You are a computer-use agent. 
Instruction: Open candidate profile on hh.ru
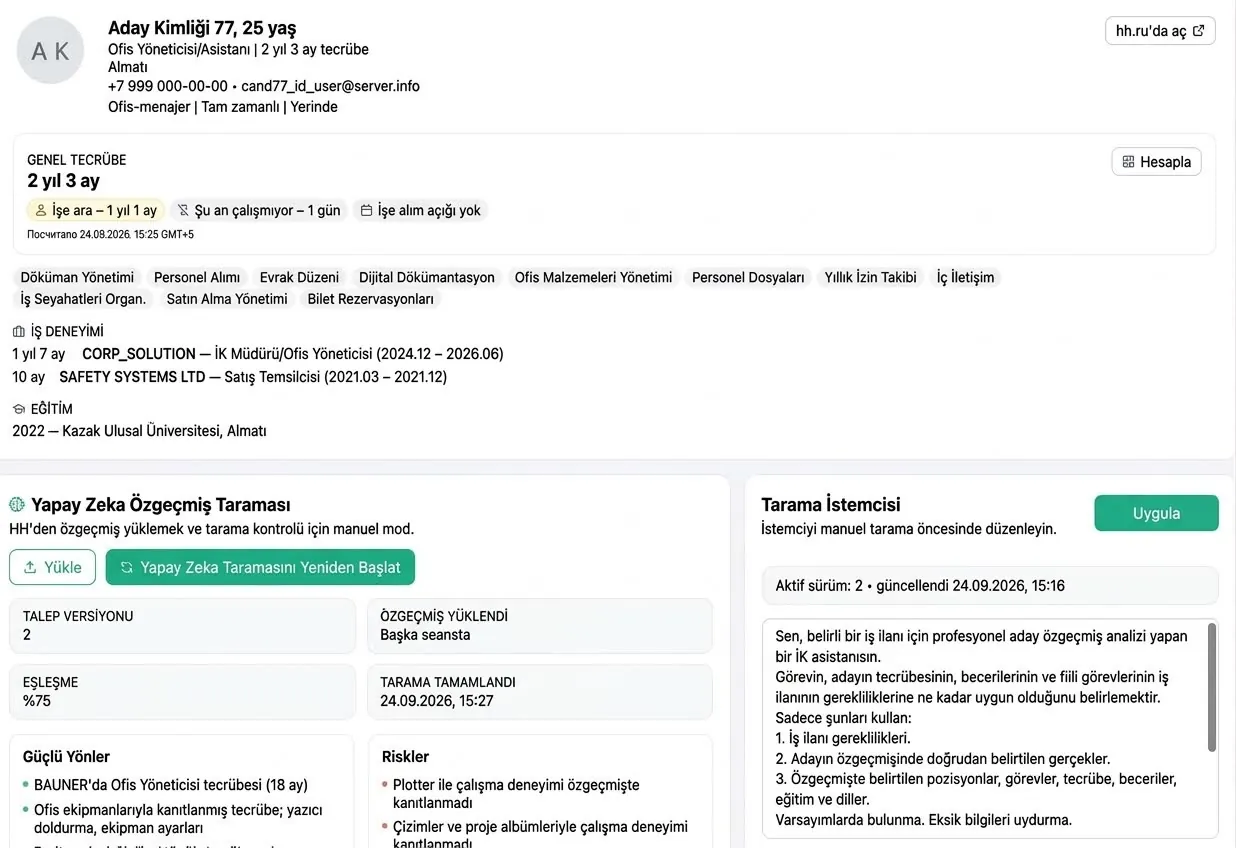click(1160, 31)
